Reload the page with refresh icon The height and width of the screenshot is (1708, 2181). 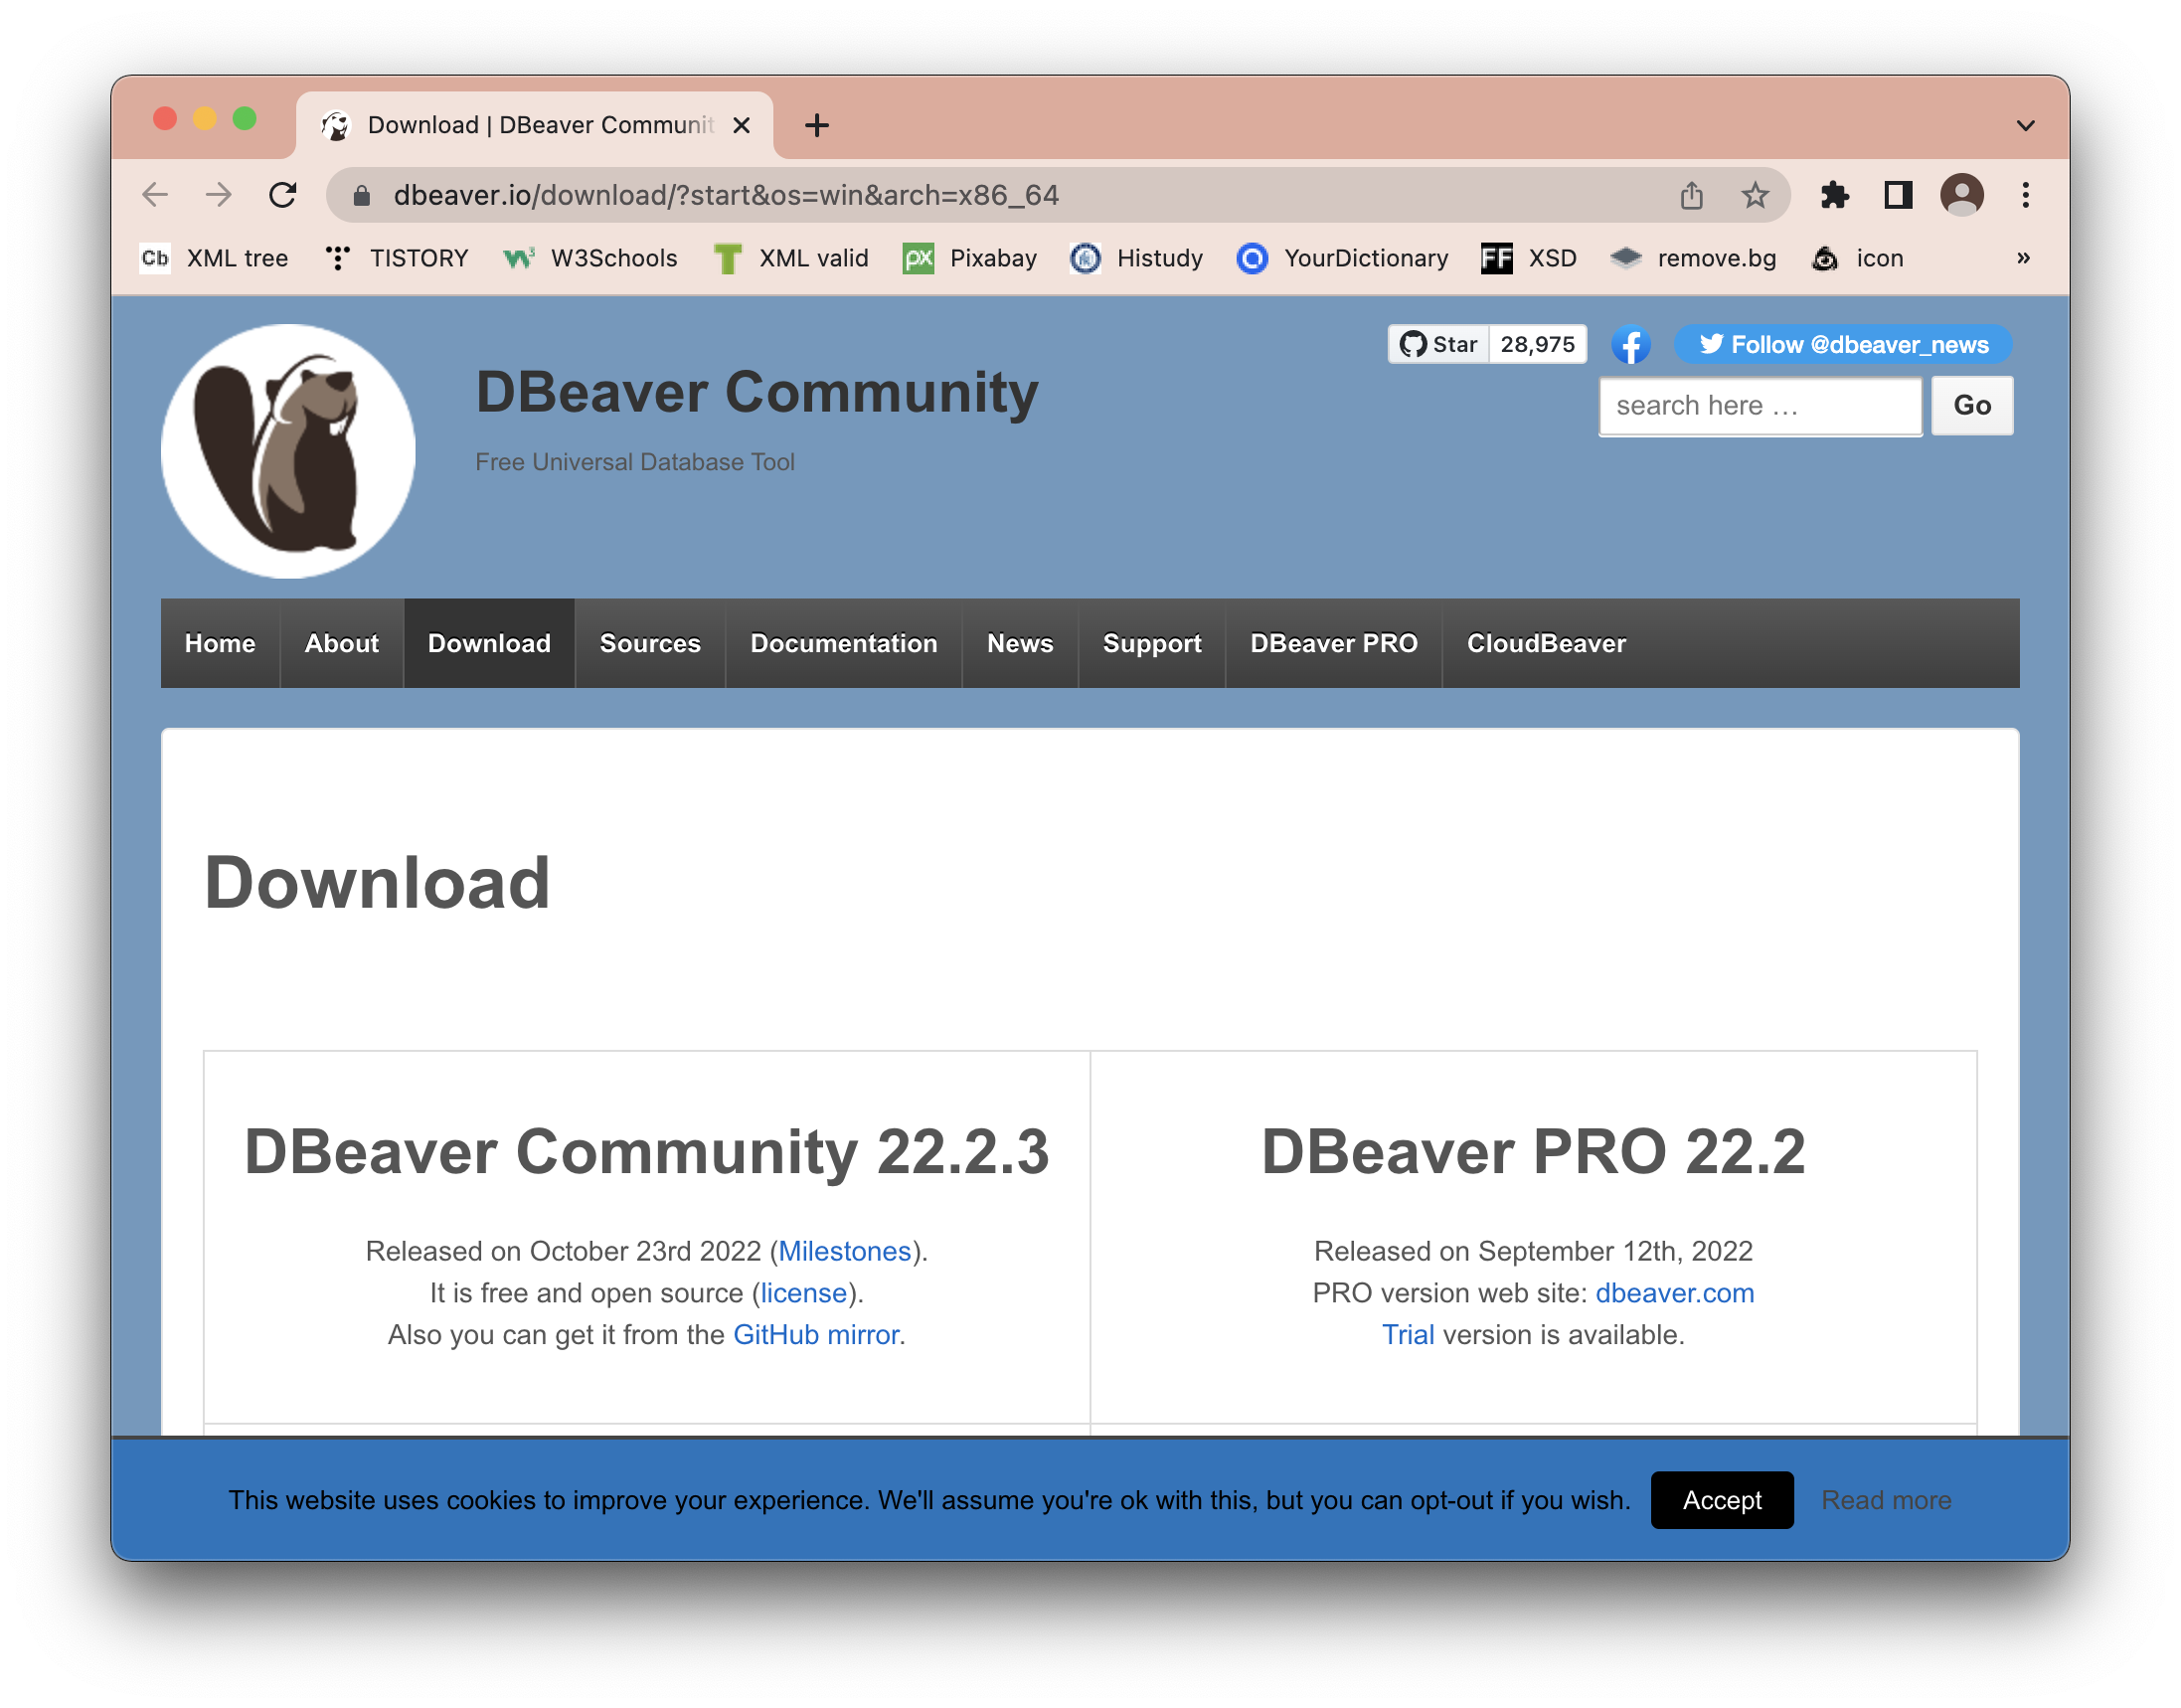[283, 195]
